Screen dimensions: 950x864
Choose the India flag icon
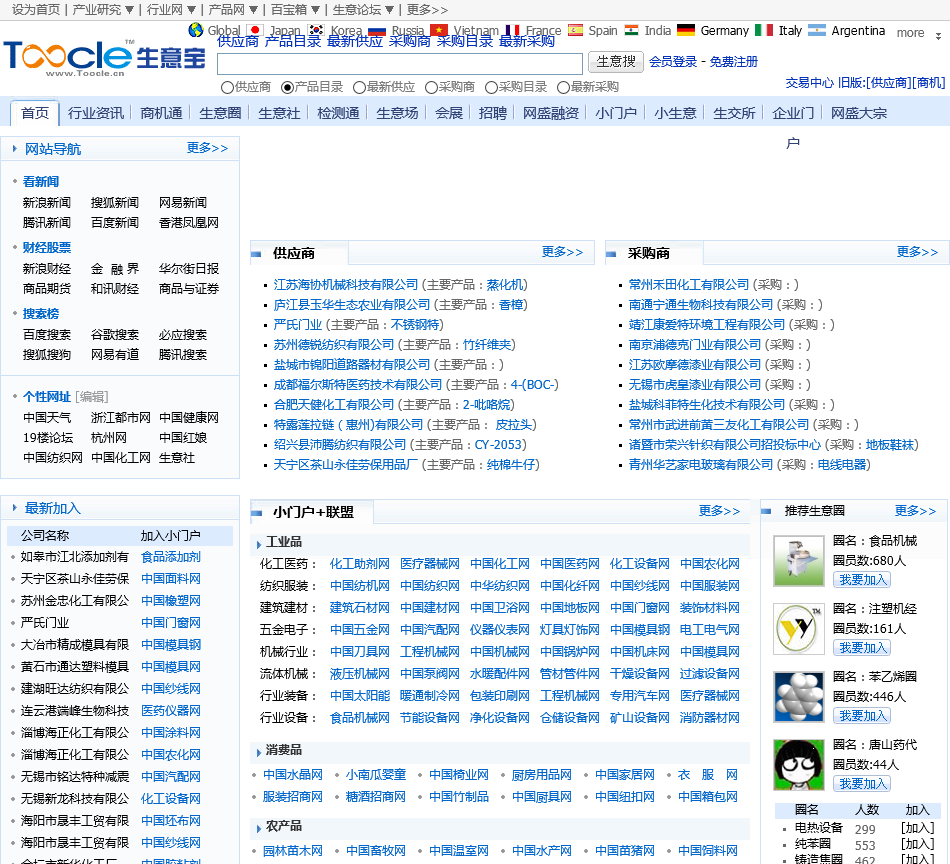pos(632,30)
